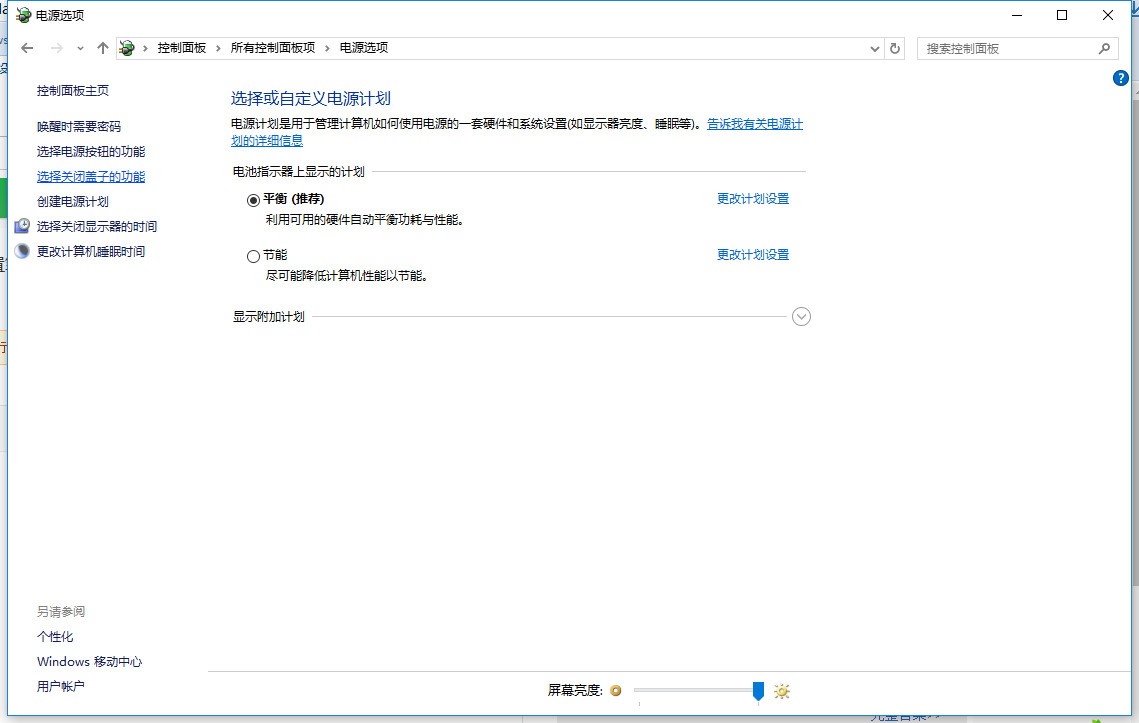Open recent locations dropdown arrow
The image size is (1139, 723).
pyautogui.click(x=81, y=48)
